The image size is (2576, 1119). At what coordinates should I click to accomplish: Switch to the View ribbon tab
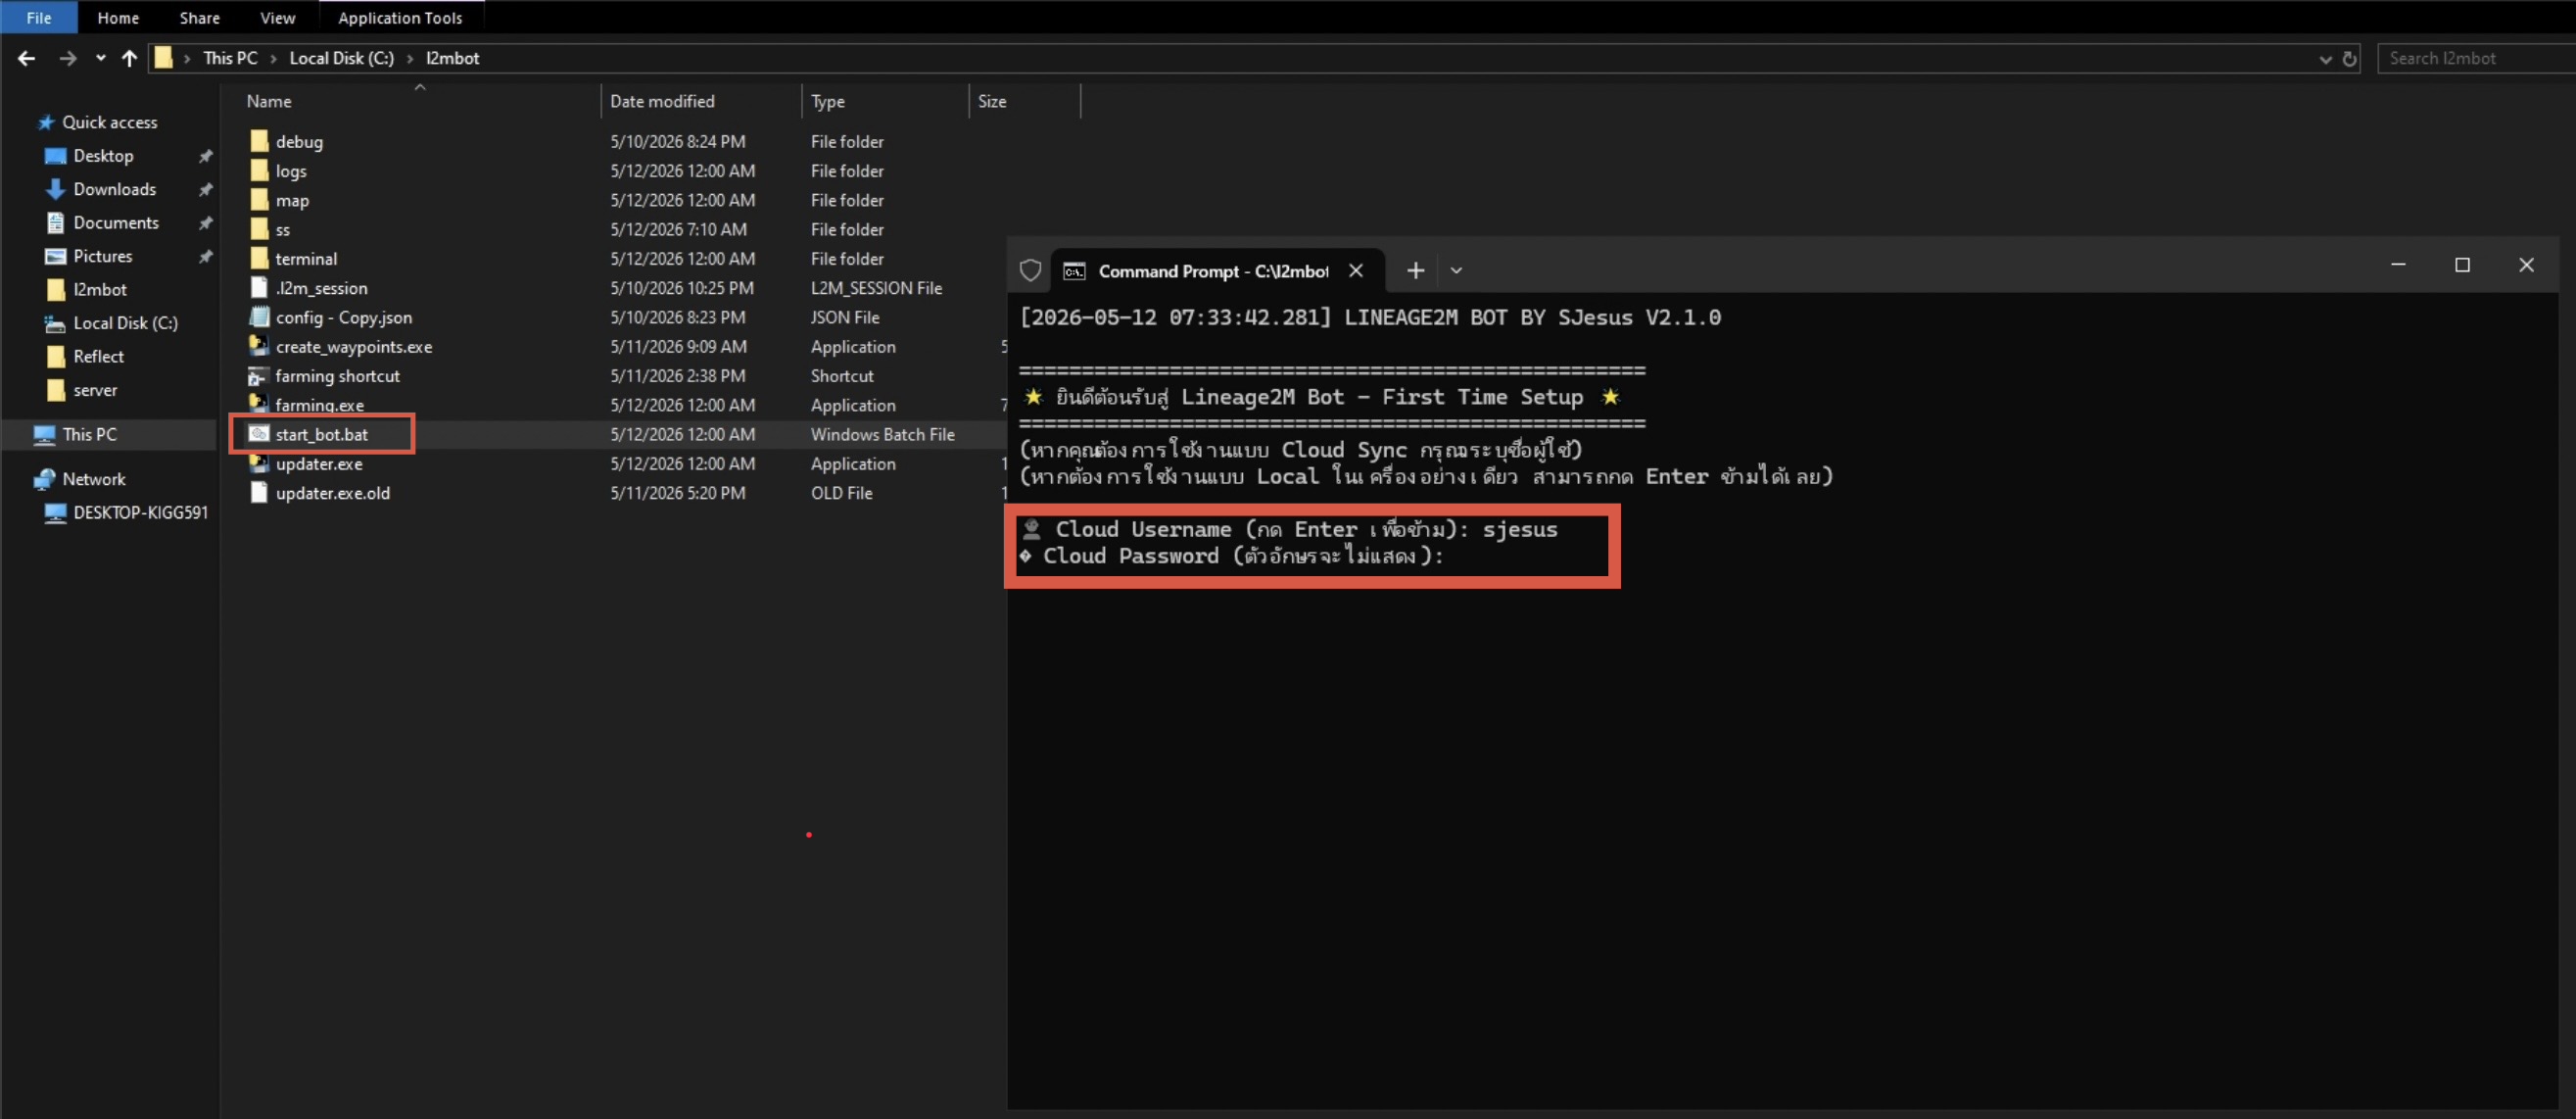[x=277, y=18]
